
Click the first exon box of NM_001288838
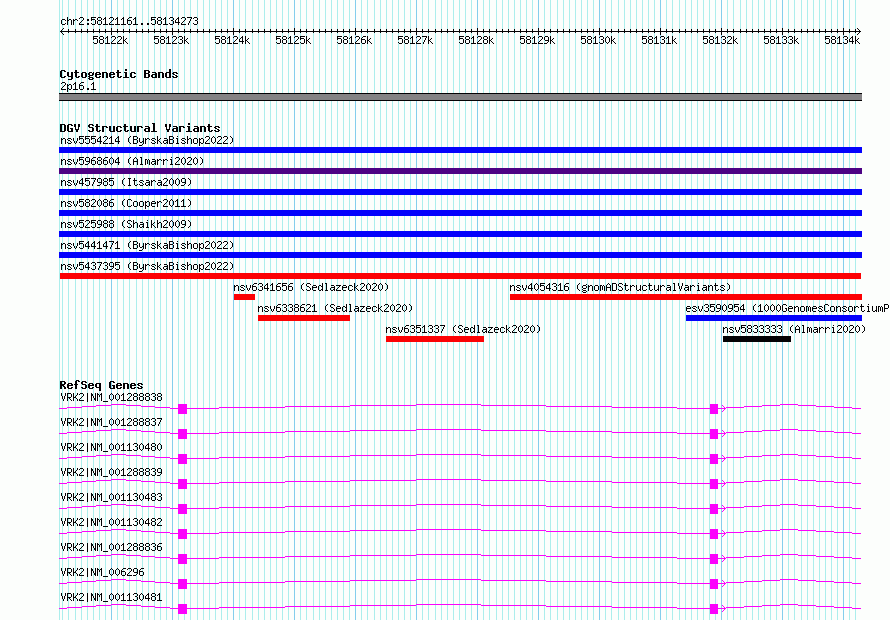point(182,409)
